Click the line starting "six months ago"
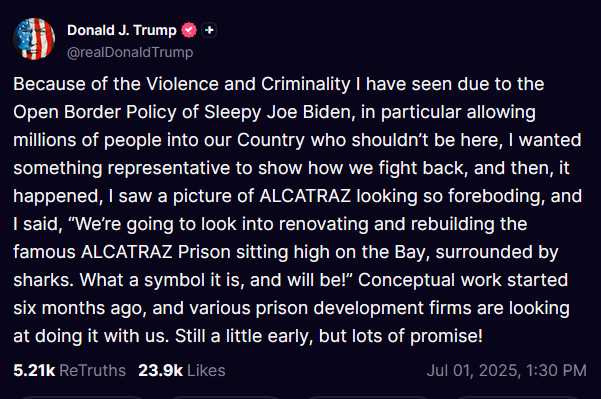Screen dimensions: 601x399 coord(291,308)
